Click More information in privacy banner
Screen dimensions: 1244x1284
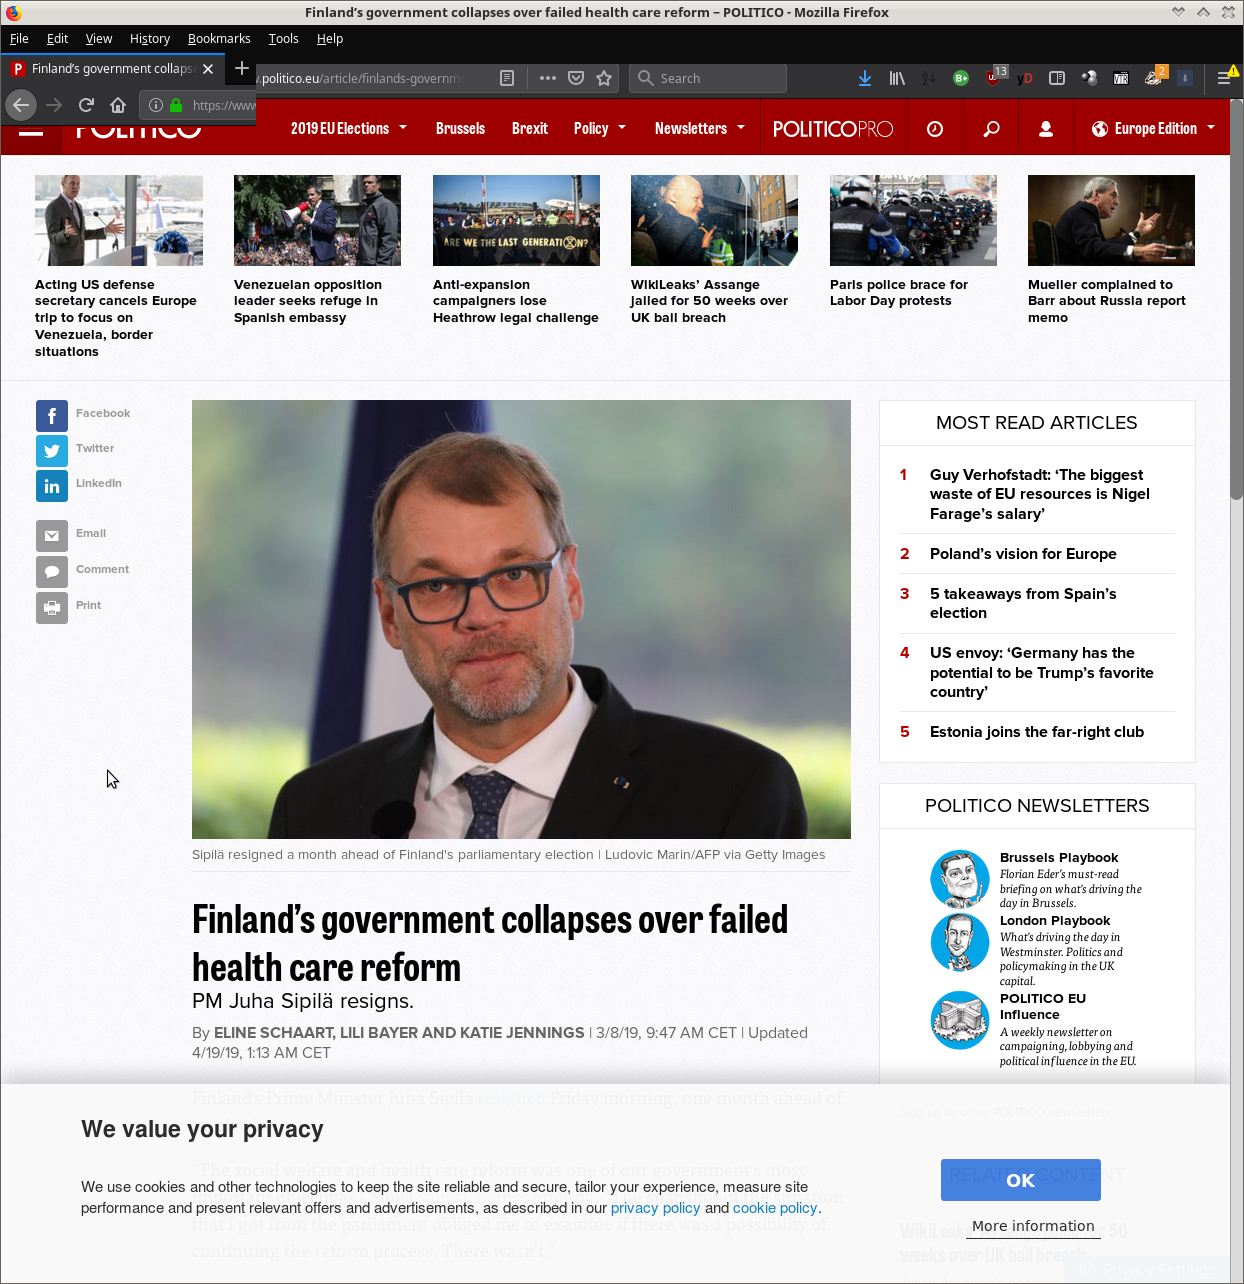coord(1033,1226)
